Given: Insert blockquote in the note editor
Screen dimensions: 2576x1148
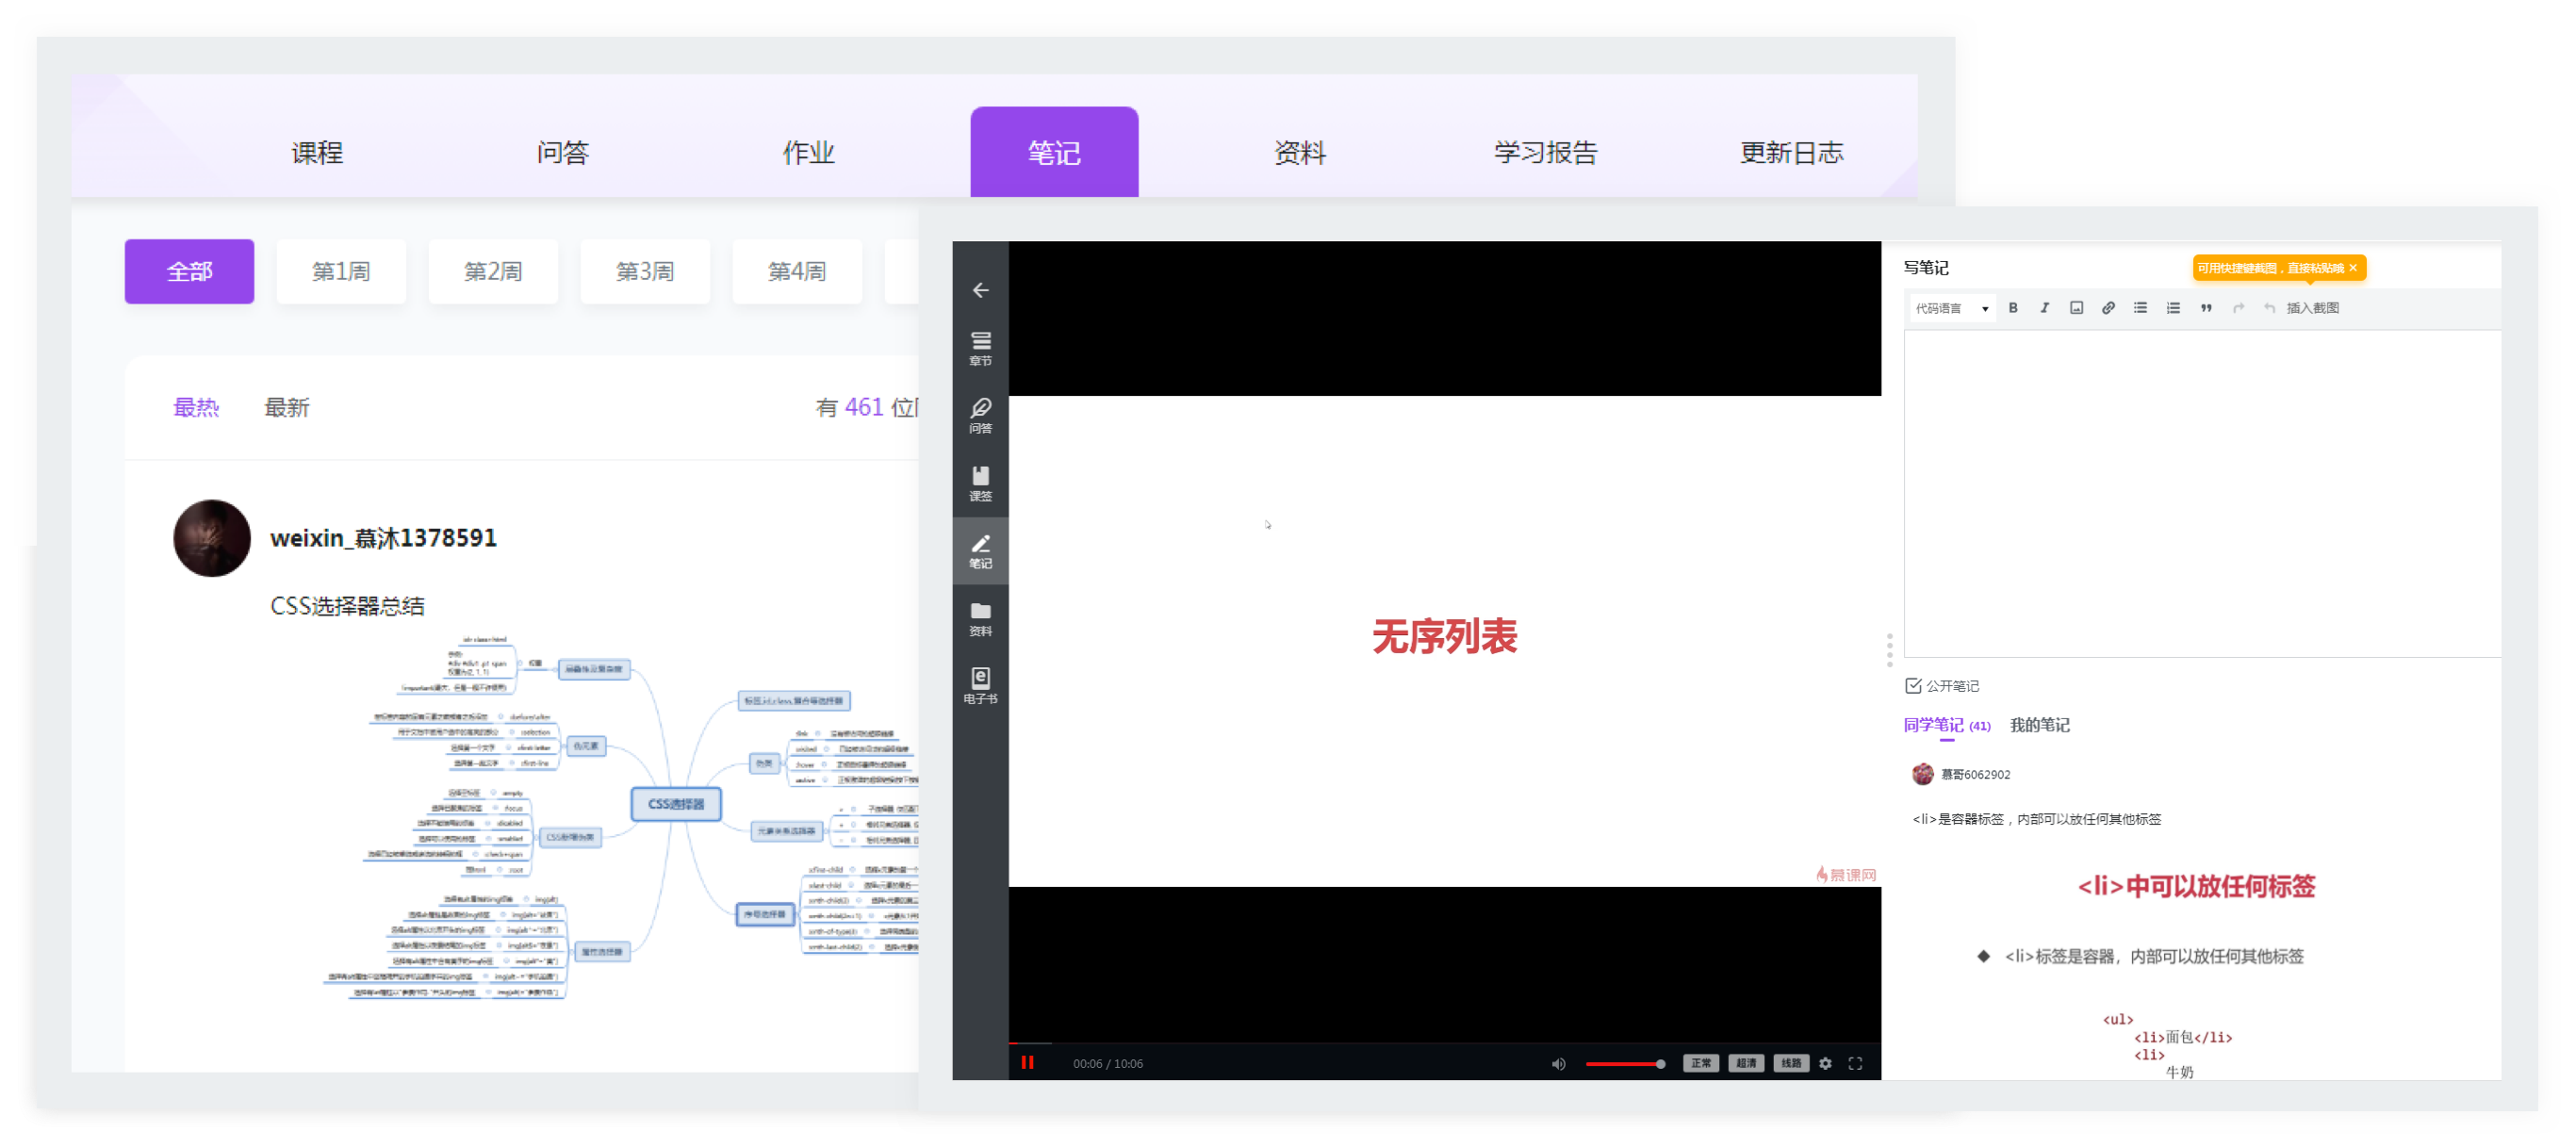Looking at the screenshot, I should pos(2205,308).
